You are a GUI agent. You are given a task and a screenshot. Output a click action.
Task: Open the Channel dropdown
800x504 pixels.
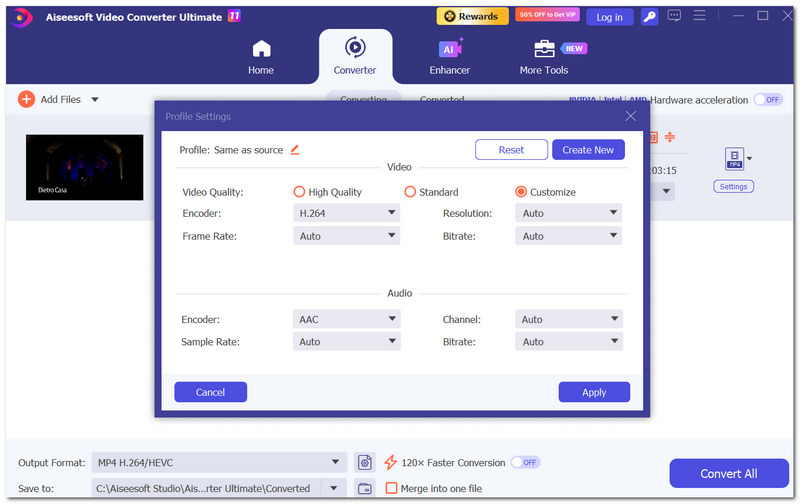(568, 319)
